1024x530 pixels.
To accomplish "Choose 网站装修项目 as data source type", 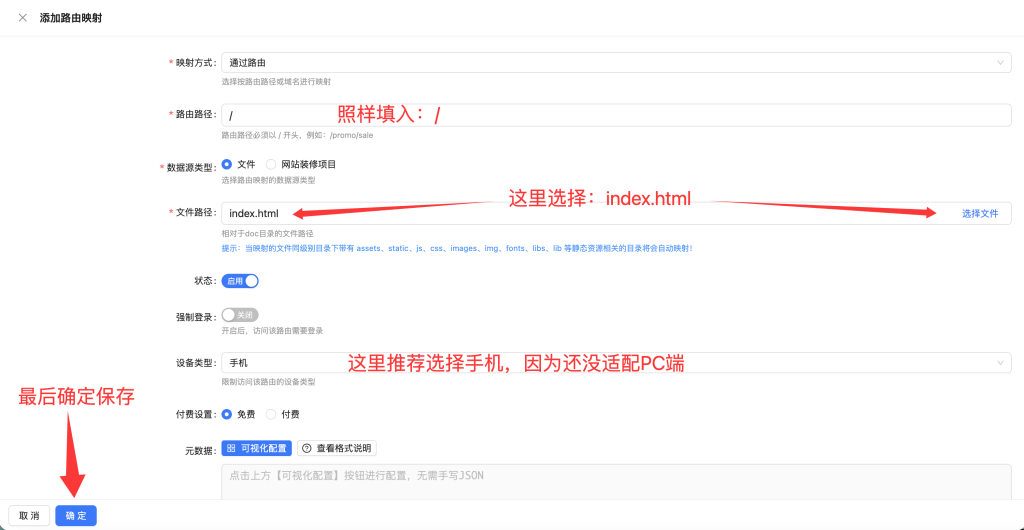I will (272, 164).
